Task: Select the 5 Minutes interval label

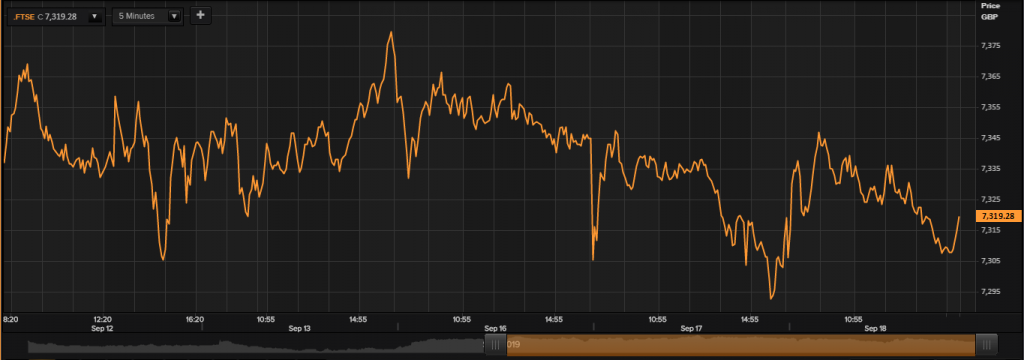Action: (136, 16)
